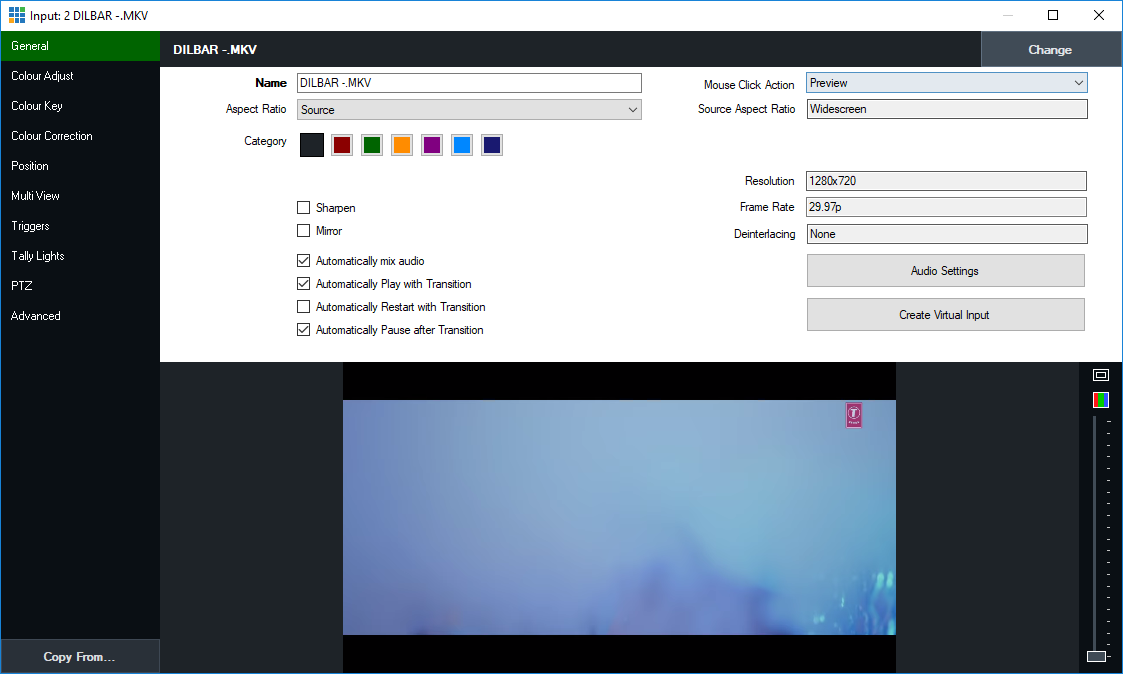Open the Advanced tab
The width and height of the screenshot is (1123, 674).
pyautogui.click(x=80, y=317)
